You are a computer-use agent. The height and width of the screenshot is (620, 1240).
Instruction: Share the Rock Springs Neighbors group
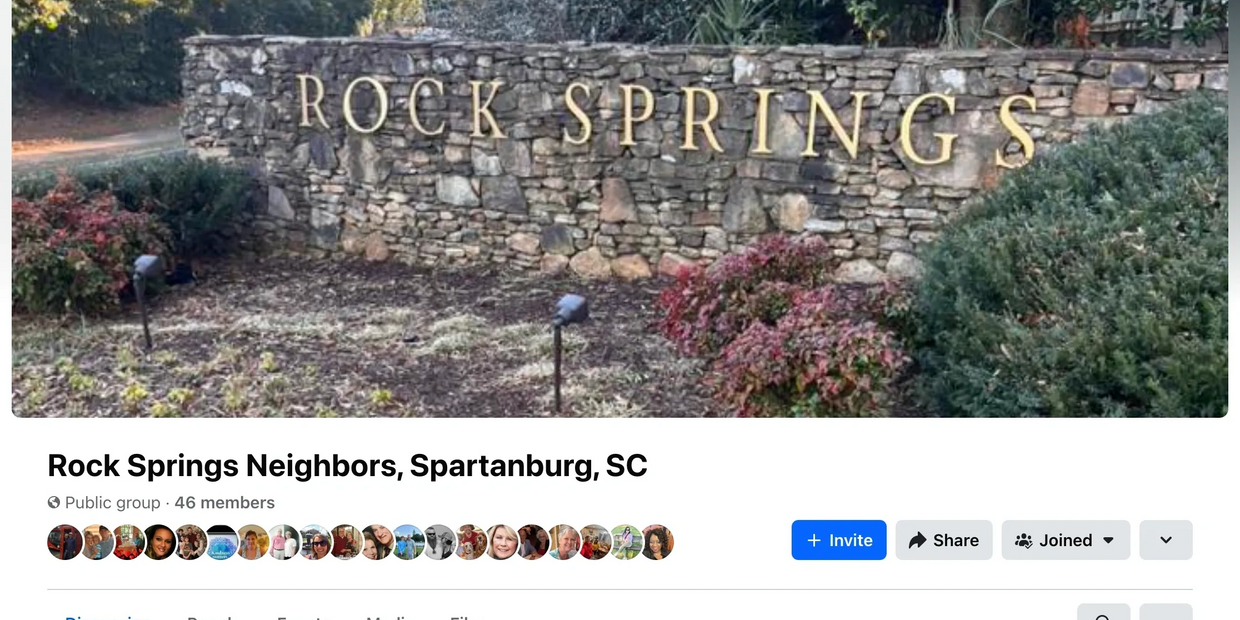point(944,540)
